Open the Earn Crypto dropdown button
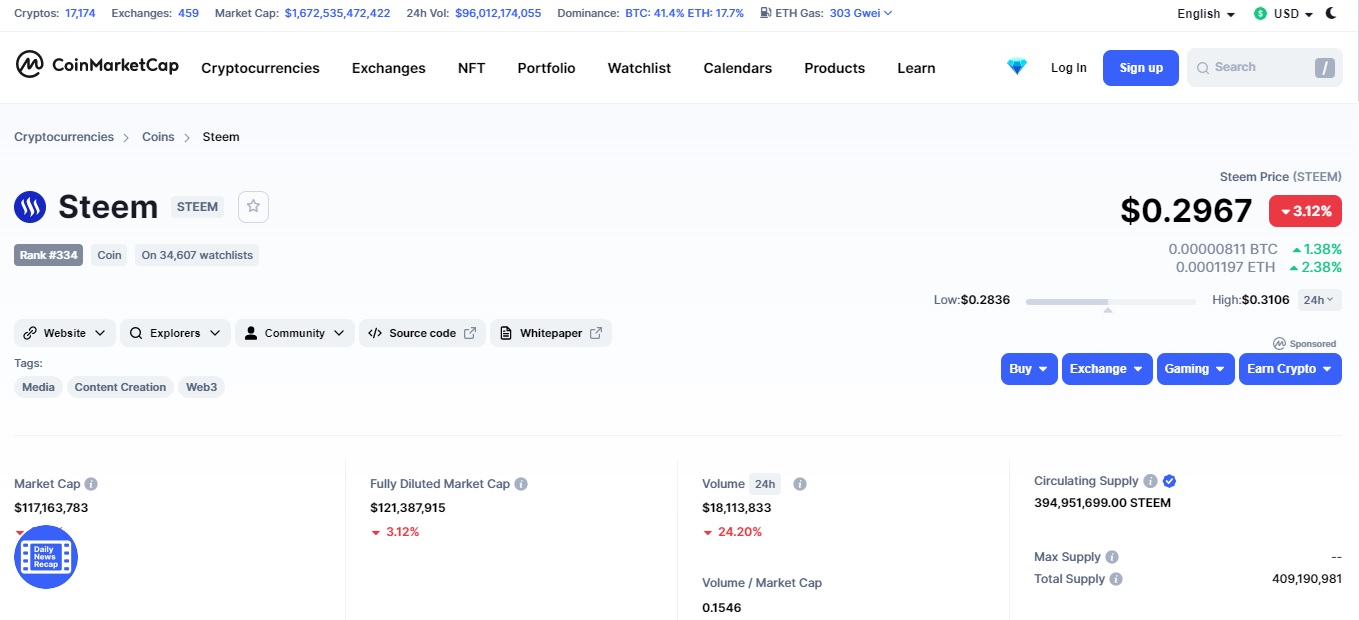Screen dimensions: 1359x620 pos(1290,369)
